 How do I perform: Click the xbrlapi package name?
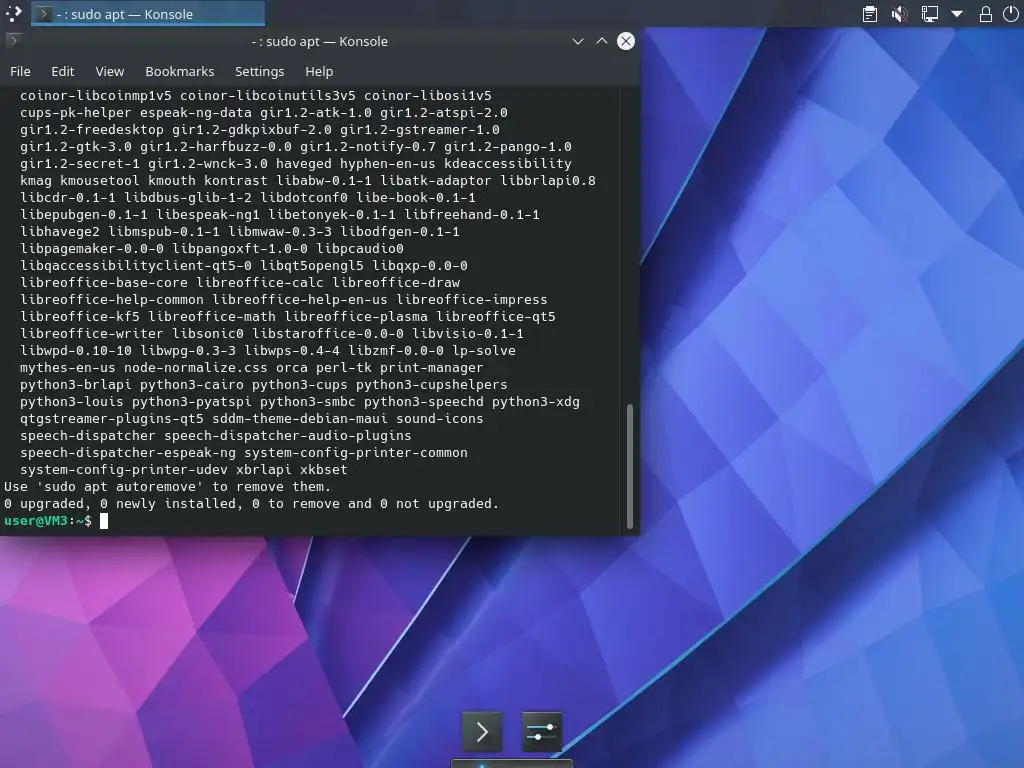click(x=264, y=470)
